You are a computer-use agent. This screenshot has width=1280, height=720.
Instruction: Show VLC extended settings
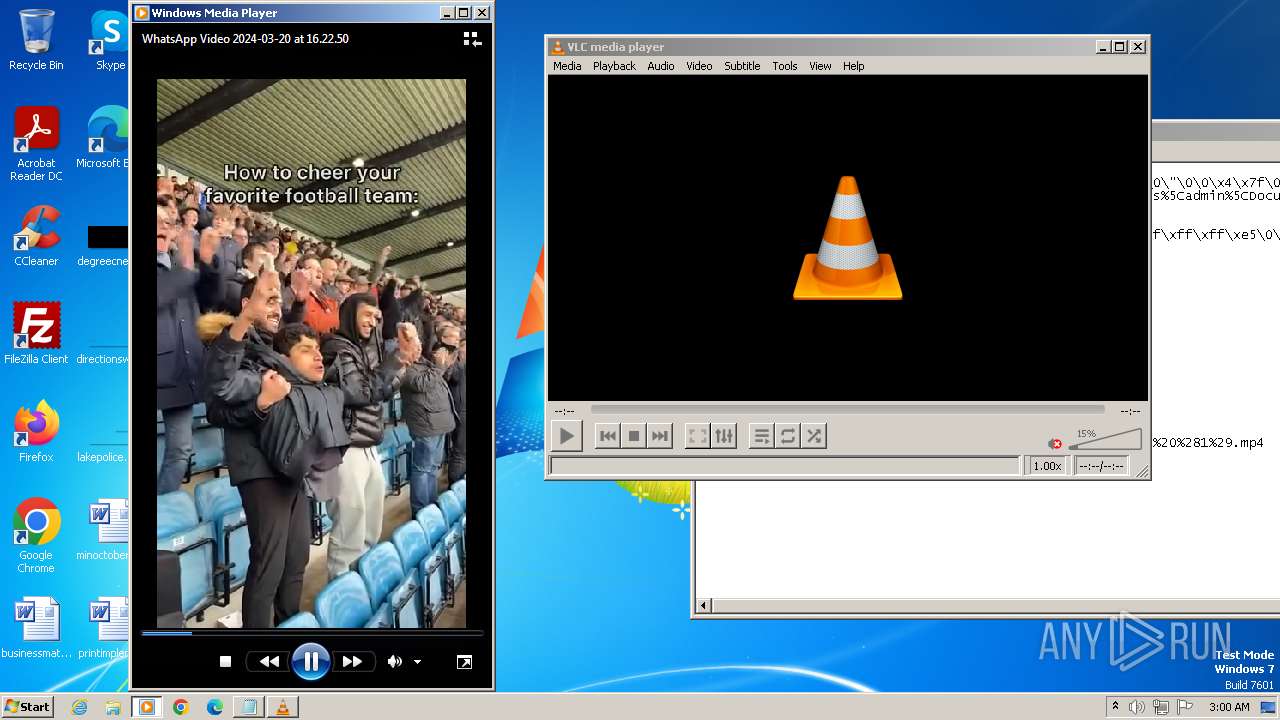(723, 436)
